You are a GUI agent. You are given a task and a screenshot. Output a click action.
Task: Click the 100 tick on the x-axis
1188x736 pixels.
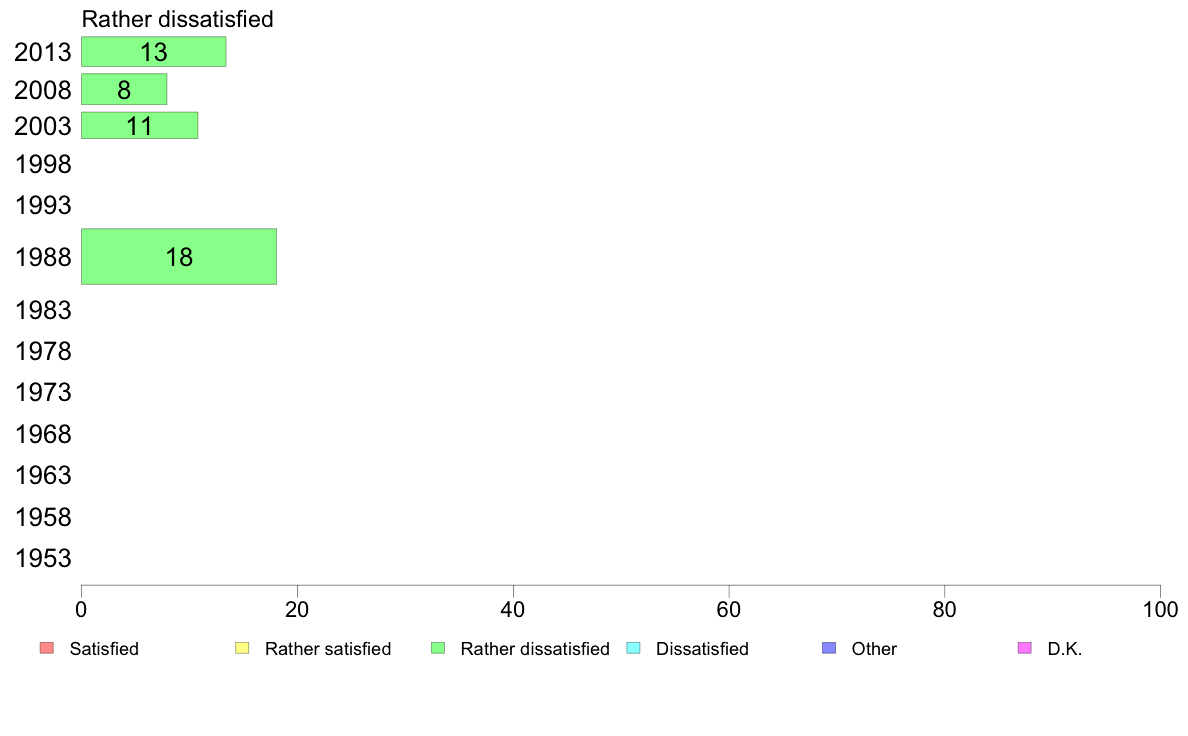pos(1160,609)
